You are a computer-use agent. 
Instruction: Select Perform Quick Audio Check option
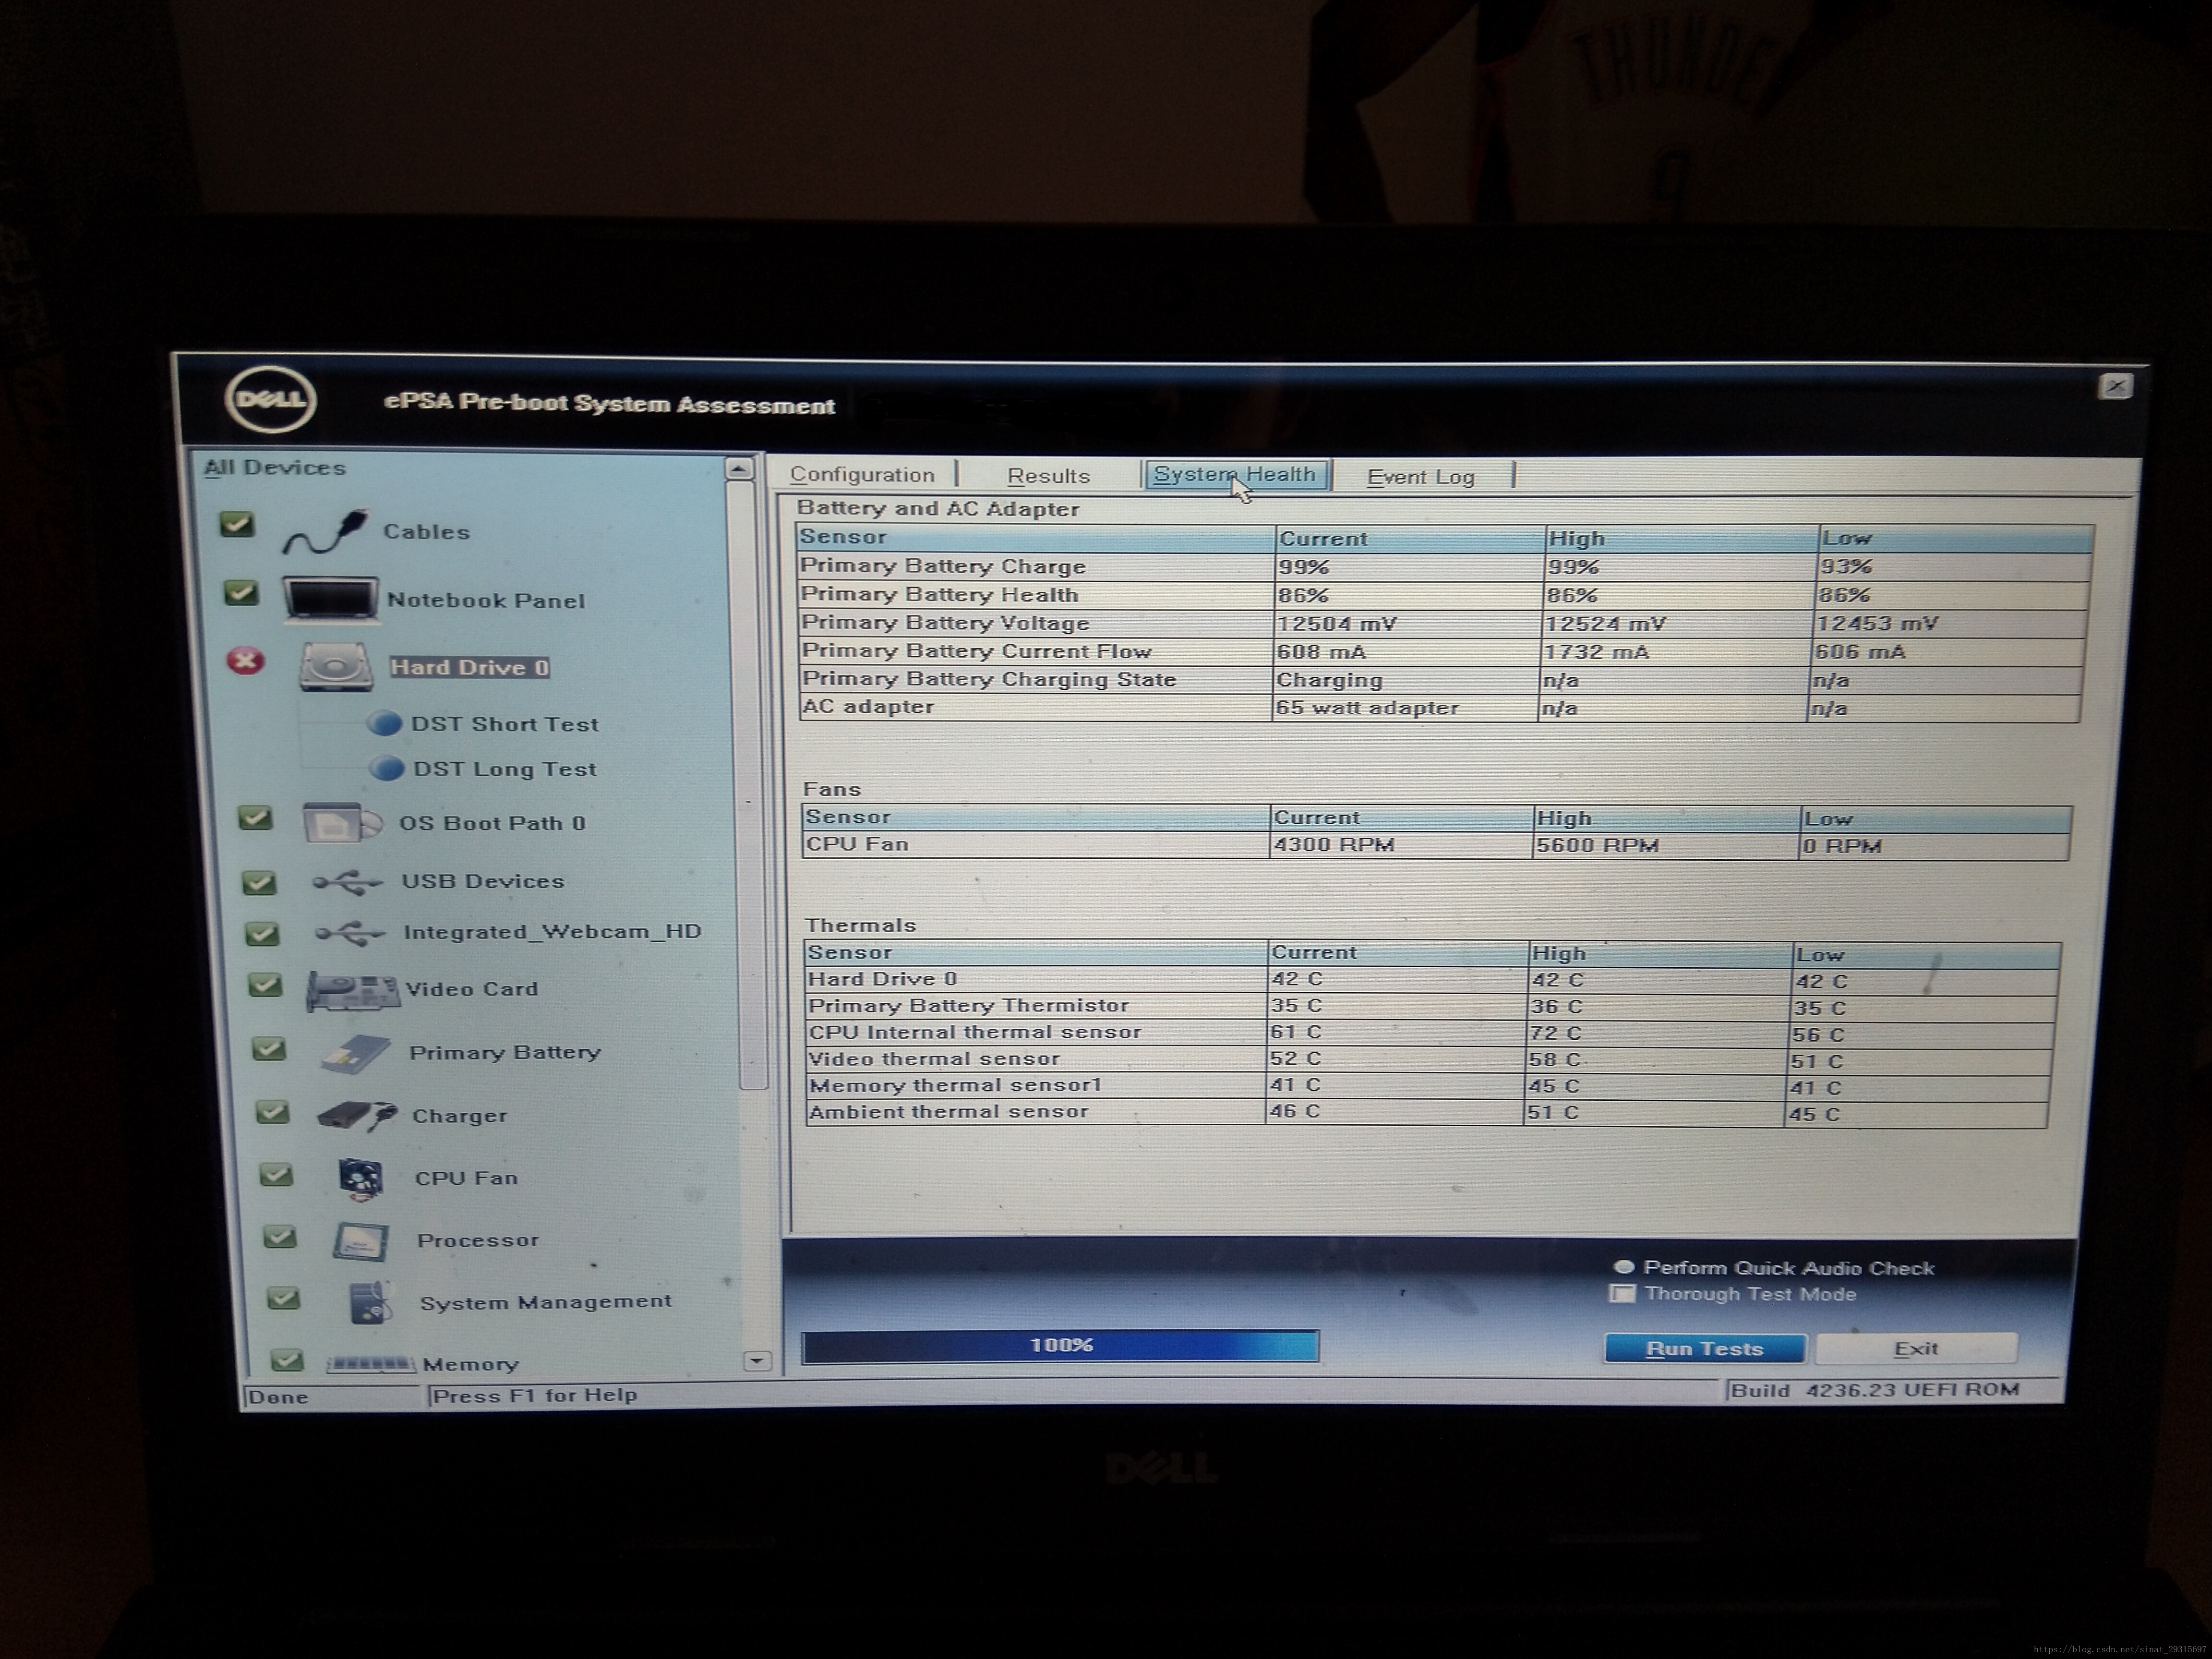1624,1267
